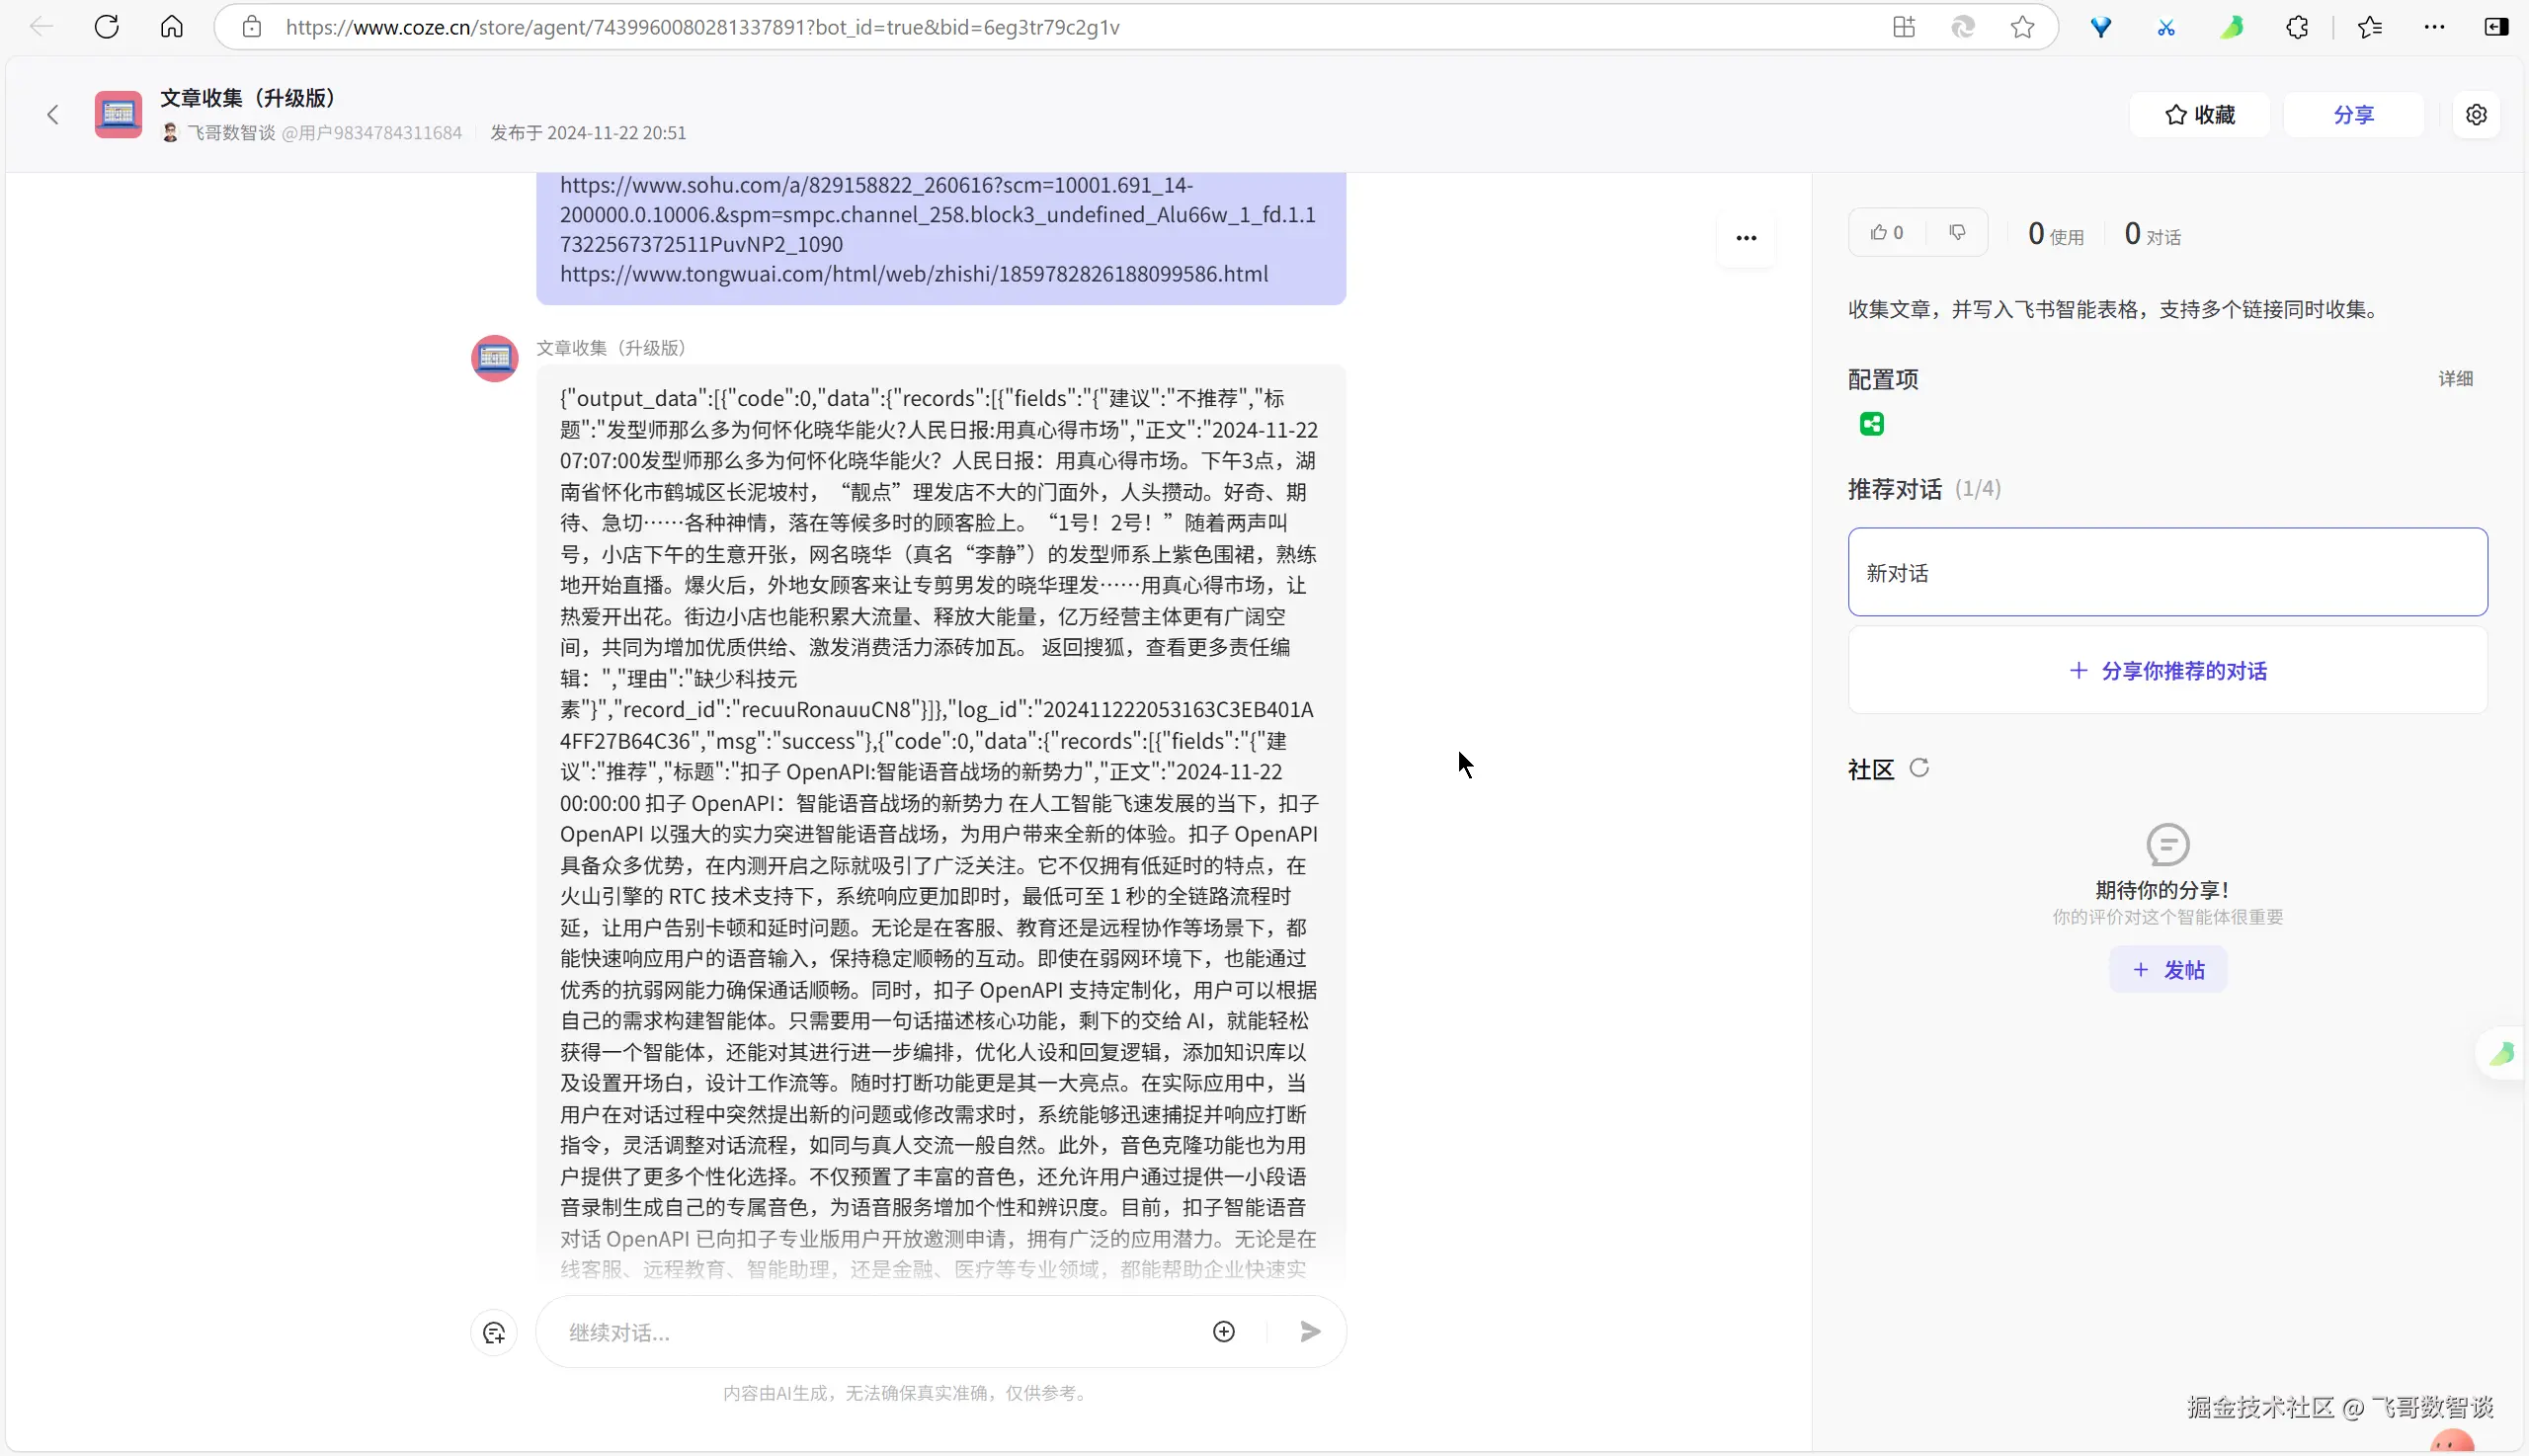Viewport: 2529px width, 1456px height.
Task: Click the back arrow beside agent title
Action: (53, 115)
